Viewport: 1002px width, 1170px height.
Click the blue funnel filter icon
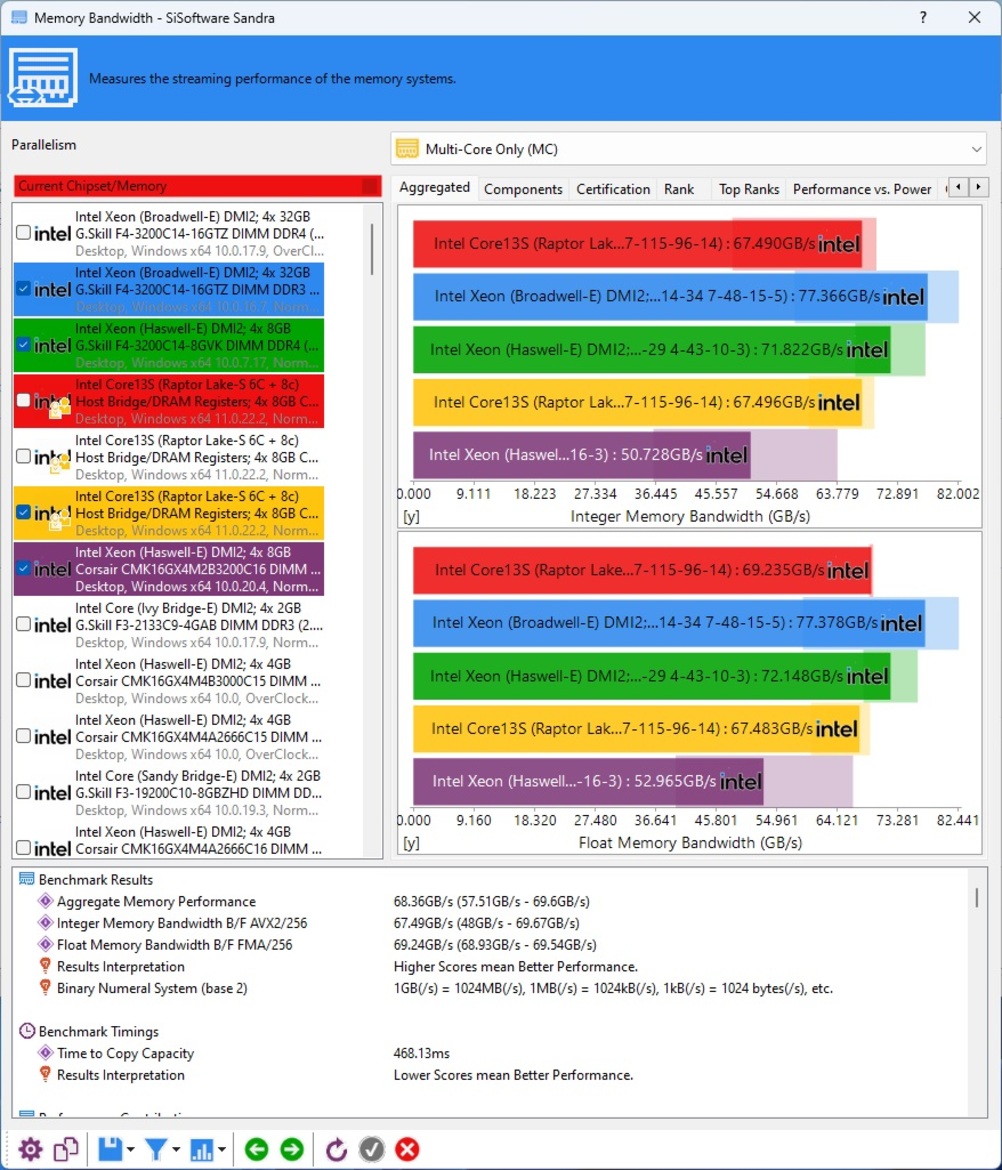pyautogui.click(x=156, y=1149)
